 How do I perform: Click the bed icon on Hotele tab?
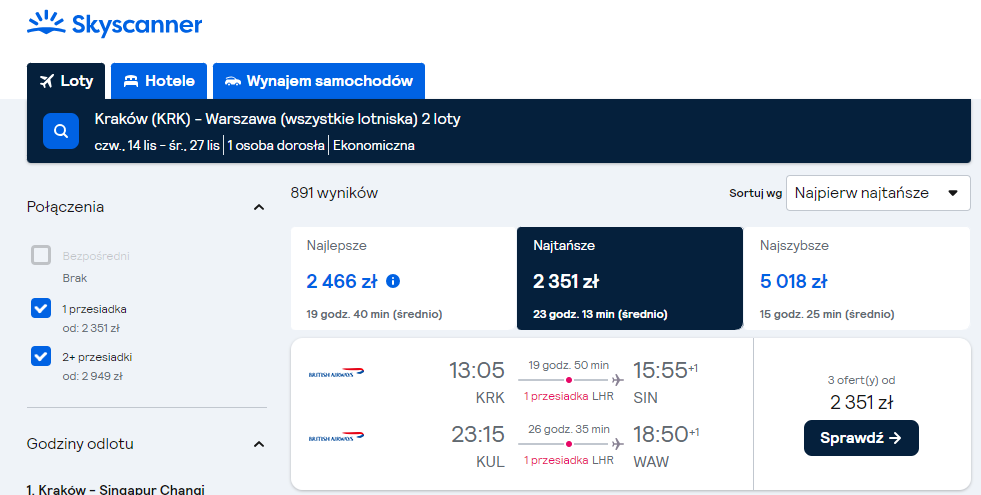131,81
